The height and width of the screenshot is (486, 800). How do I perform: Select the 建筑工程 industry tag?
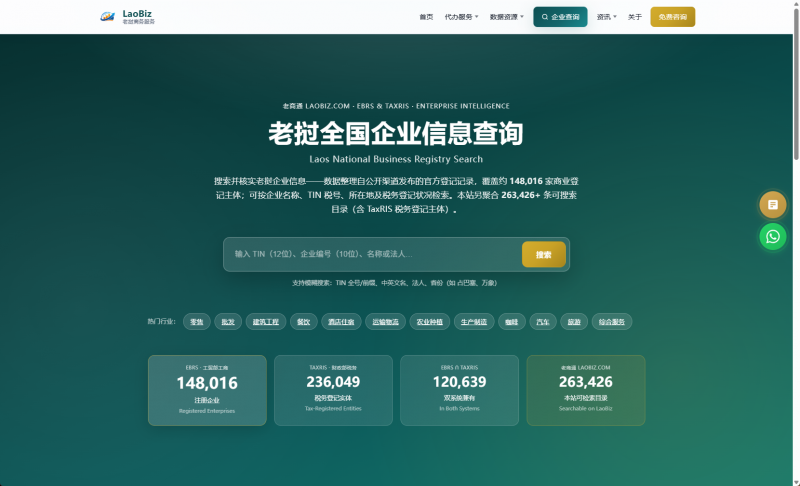coord(266,322)
